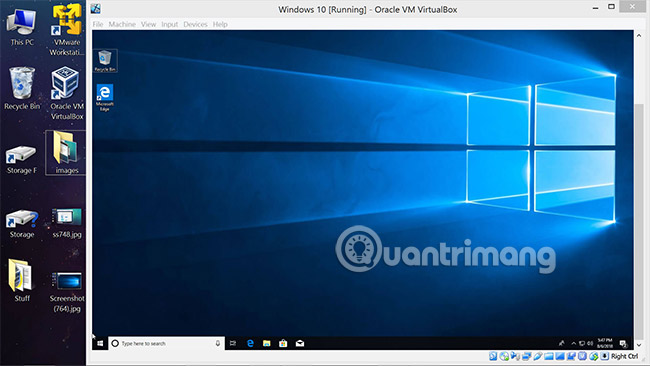This screenshot has width=650, height=366.
Task: Click the audio status icon
Action: [516, 356]
